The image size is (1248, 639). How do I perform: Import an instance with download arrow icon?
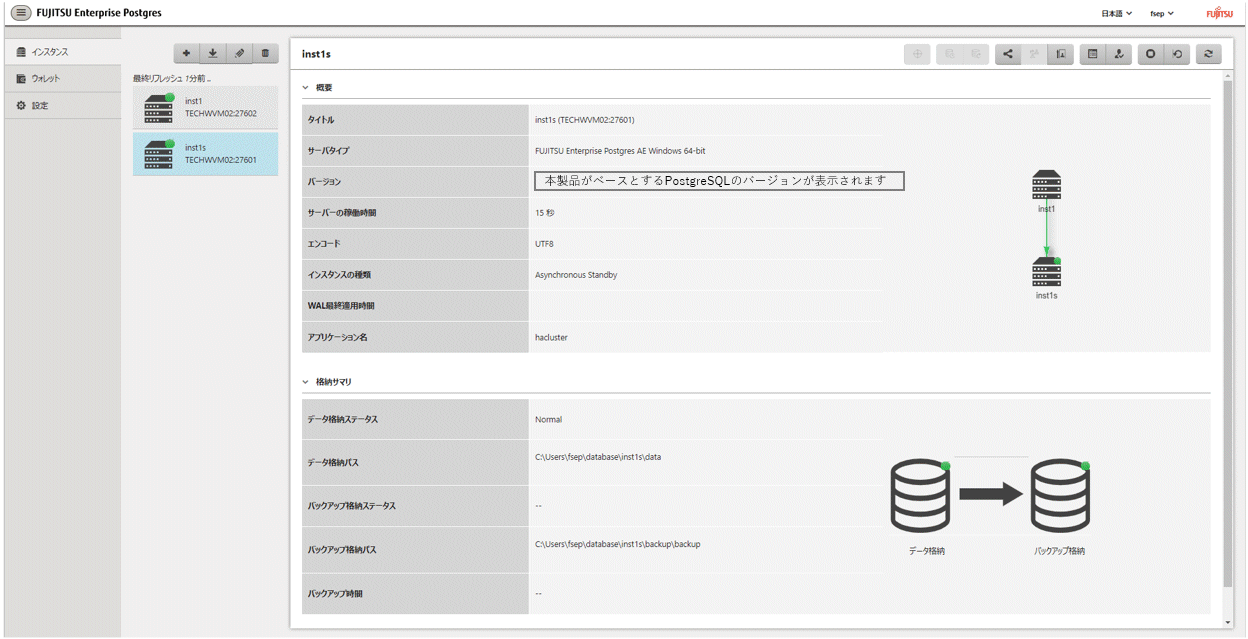coord(213,53)
